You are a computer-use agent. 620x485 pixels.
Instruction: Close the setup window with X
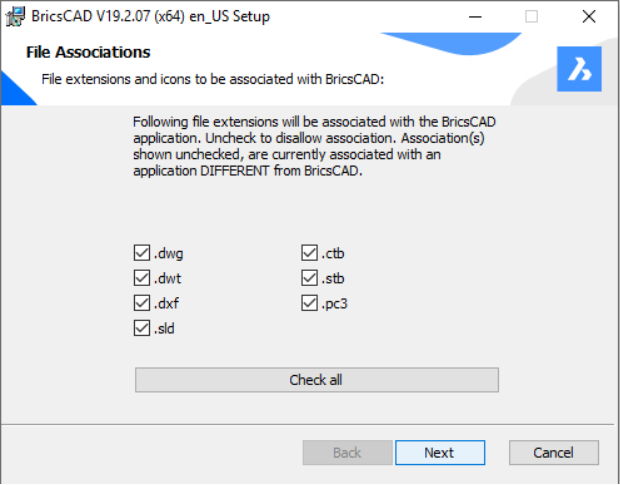pos(589,17)
